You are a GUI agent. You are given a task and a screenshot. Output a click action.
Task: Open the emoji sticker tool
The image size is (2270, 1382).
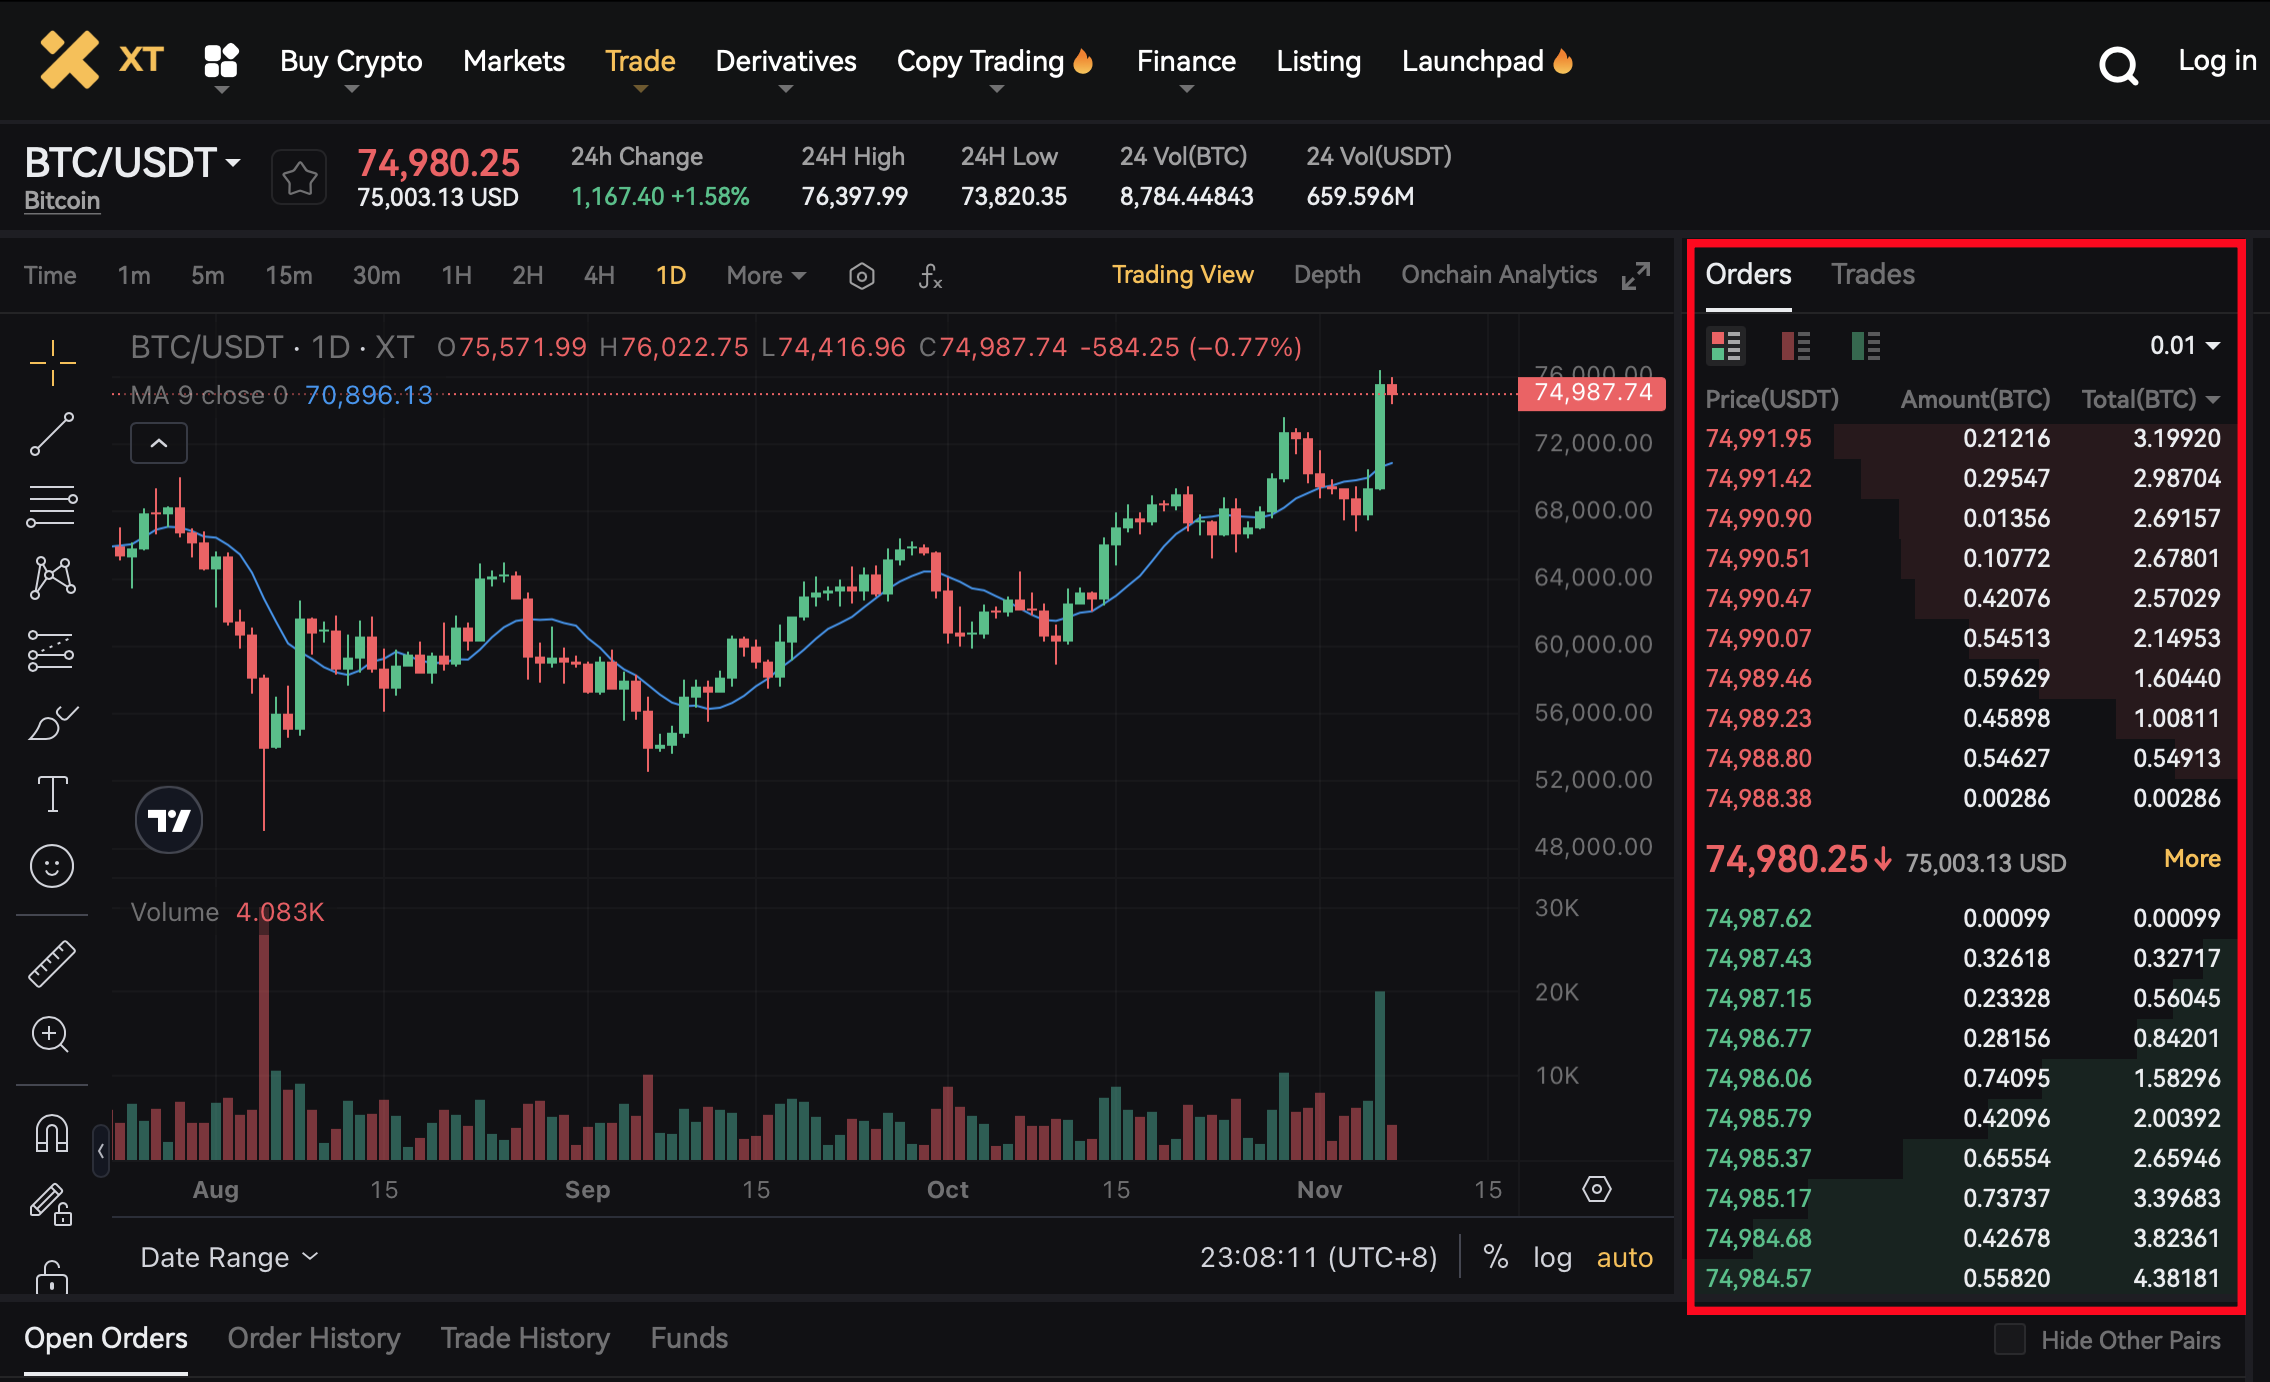pyautogui.click(x=52, y=866)
